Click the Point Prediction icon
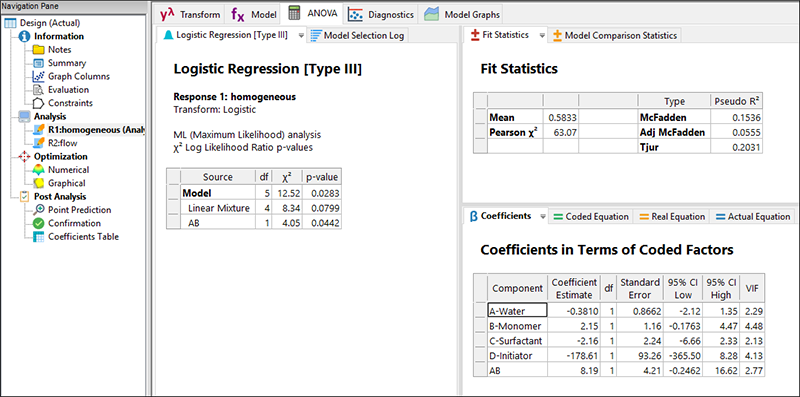This screenshot has height=397, width=800. tap(39, 210)
